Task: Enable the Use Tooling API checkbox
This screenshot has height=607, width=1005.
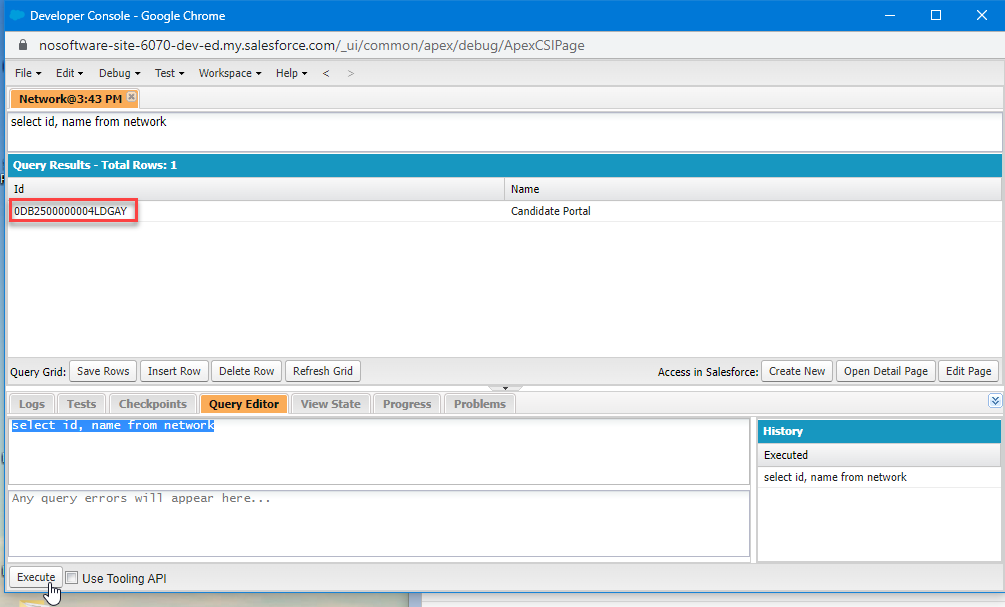Action: [x=72, y=578]
